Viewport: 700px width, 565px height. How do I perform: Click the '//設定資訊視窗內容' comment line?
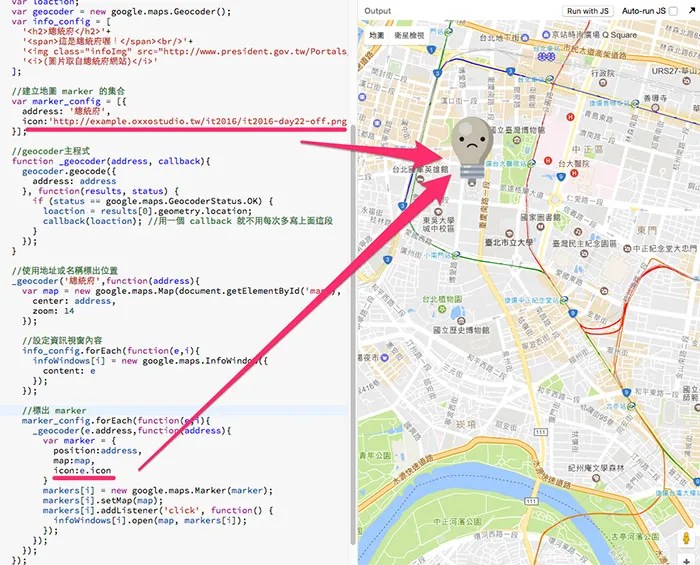pos(62,341)
